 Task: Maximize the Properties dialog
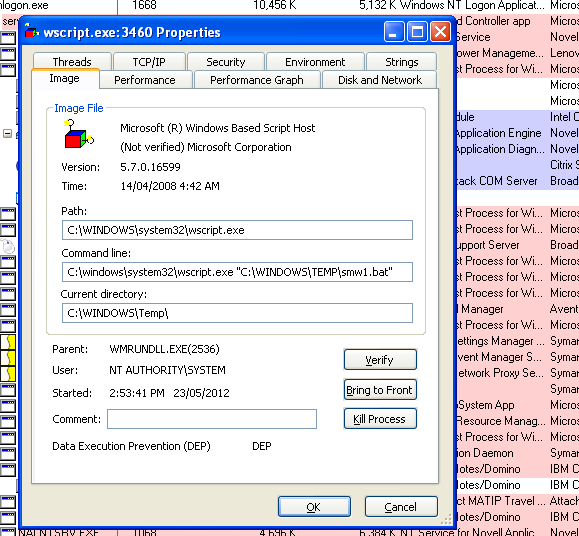pyautogui.click(x=417, y=32)
